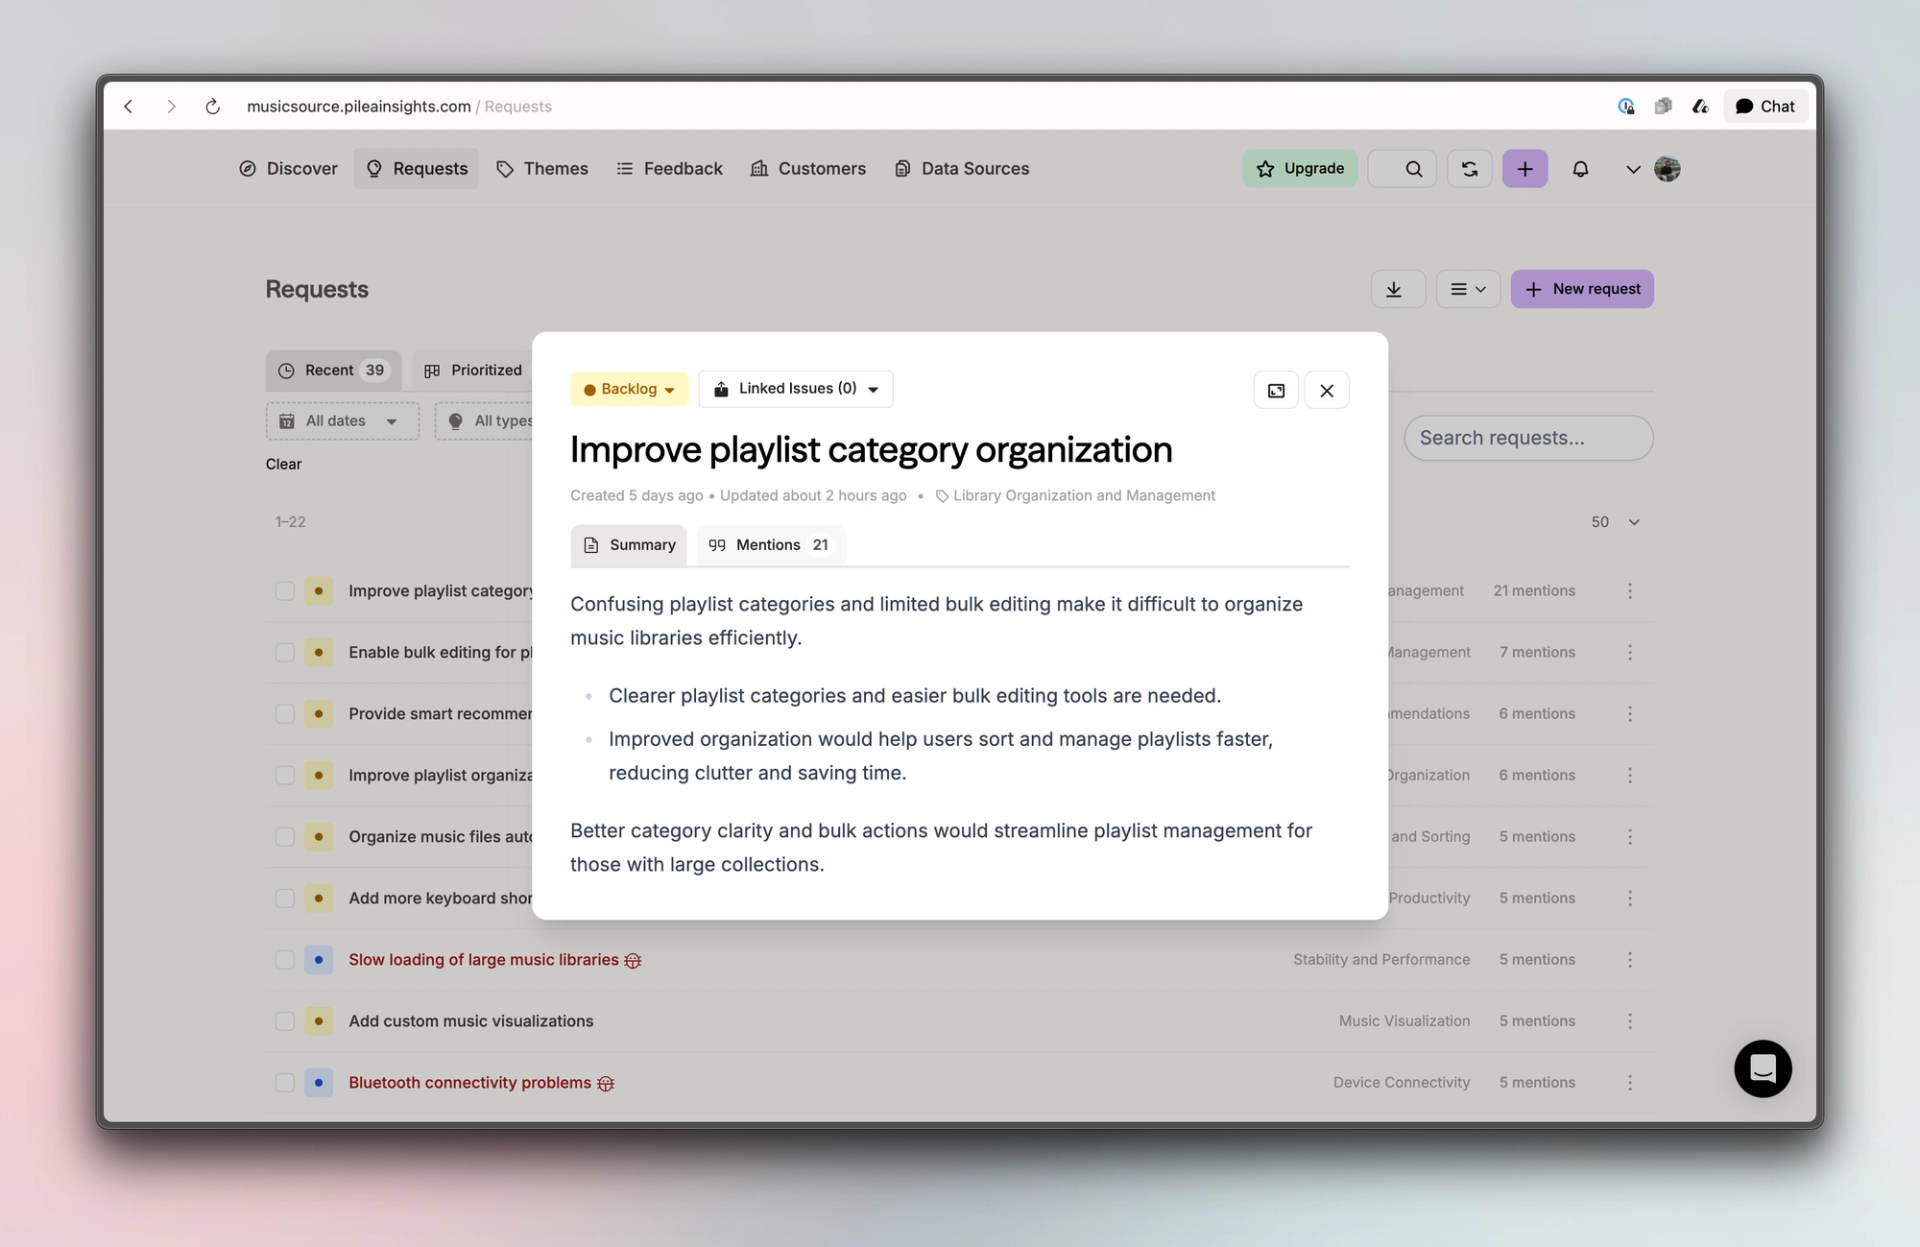Check the Improve playlist category row checkbox
This screenshot has width=1920, height=1247.
[x=284, y=591]
